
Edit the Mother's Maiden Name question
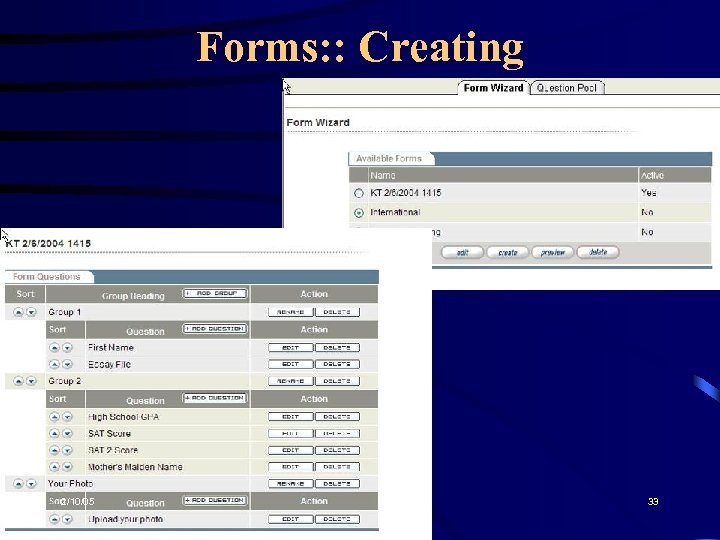pyautogui.click(x=291, y=467)
